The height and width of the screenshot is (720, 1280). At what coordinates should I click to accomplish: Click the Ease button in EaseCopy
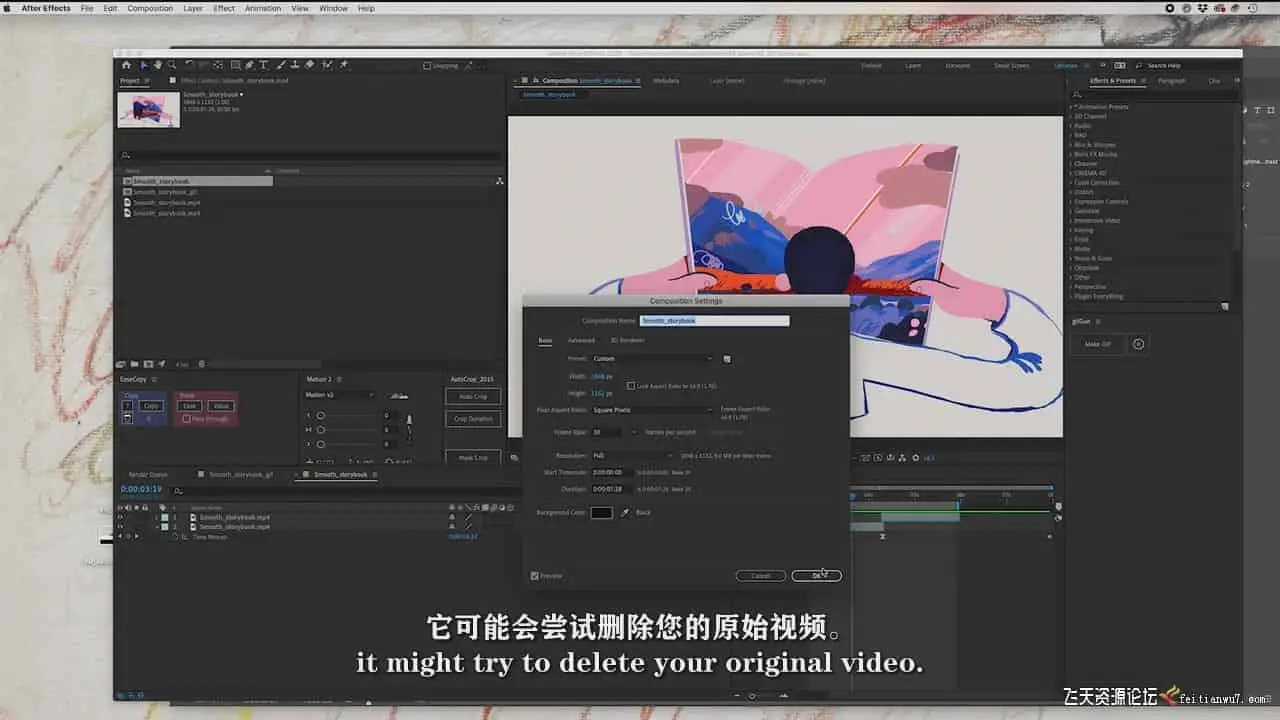[190, 406]
